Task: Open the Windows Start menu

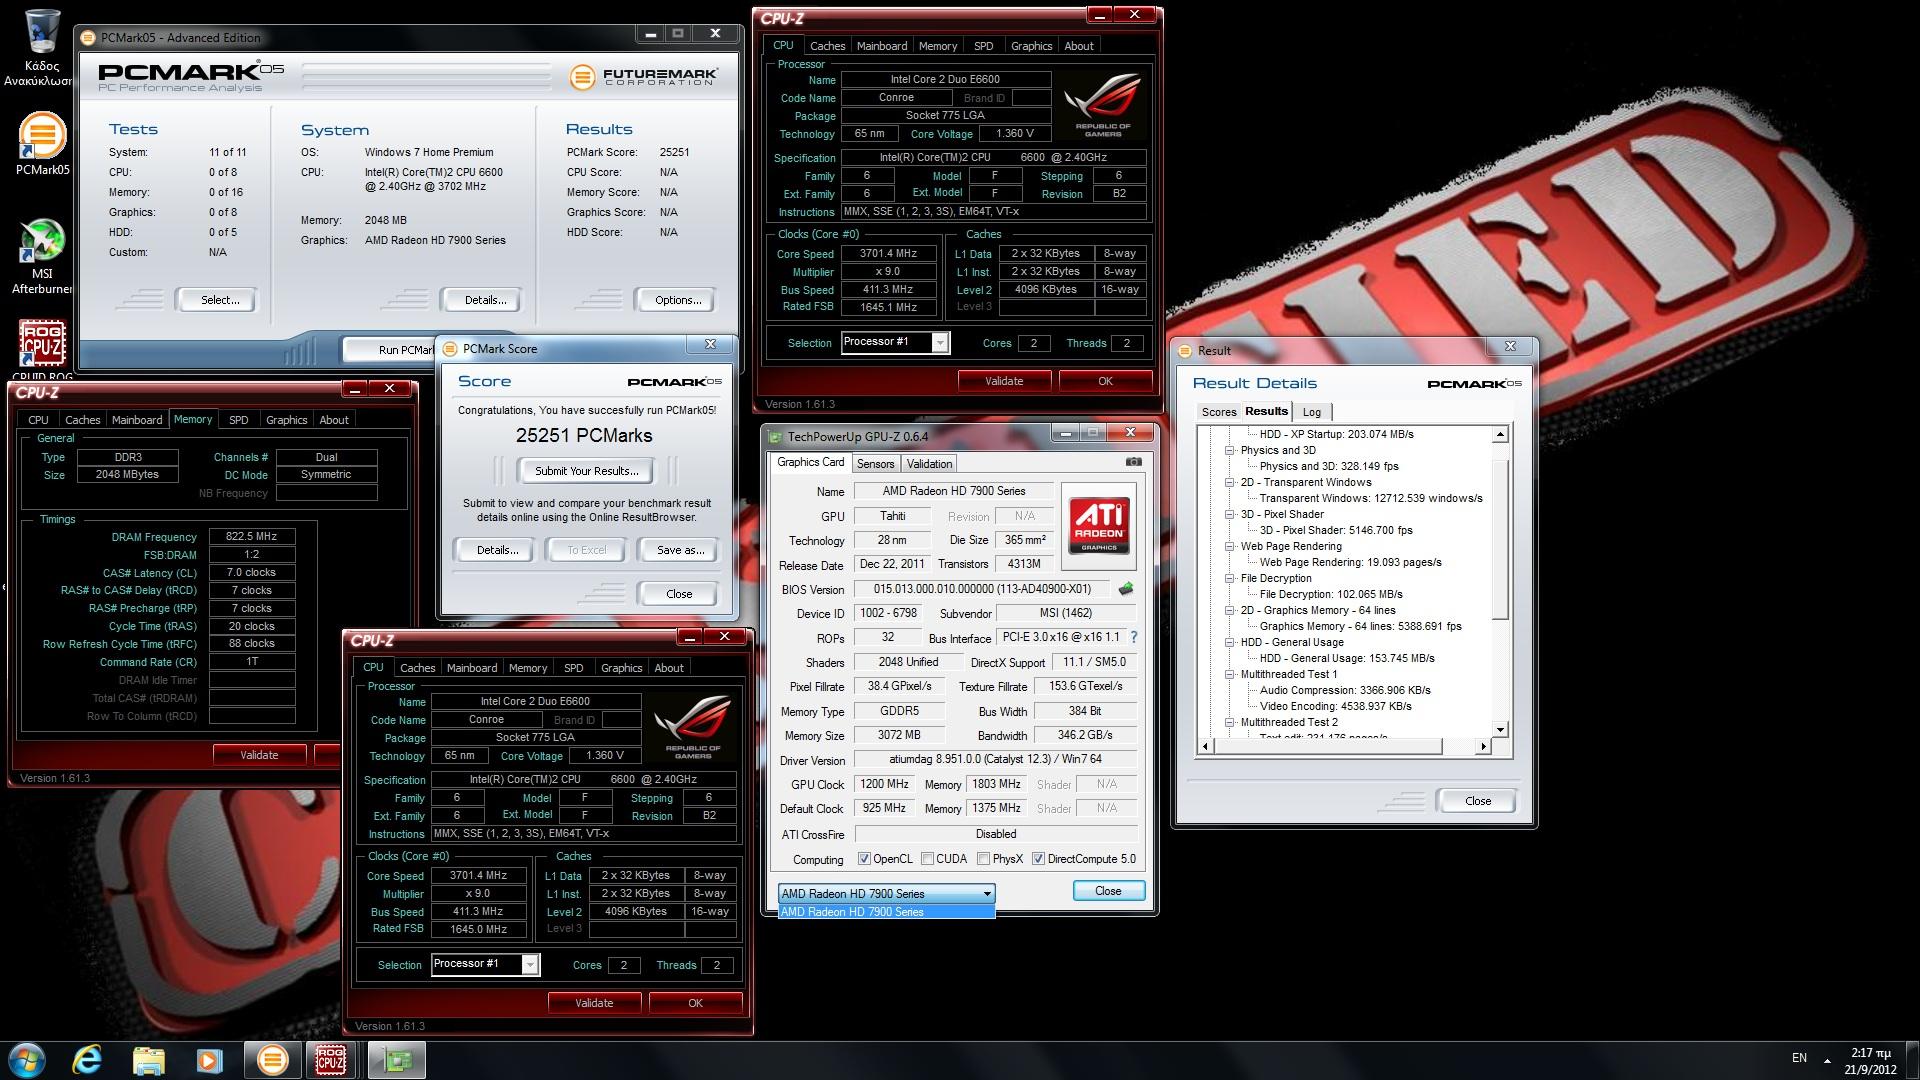Action: pos(27,1059)
